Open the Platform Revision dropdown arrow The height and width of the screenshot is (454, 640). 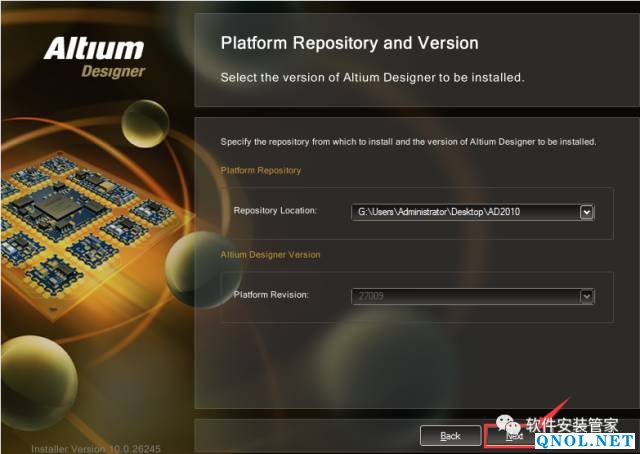(587, 295)
